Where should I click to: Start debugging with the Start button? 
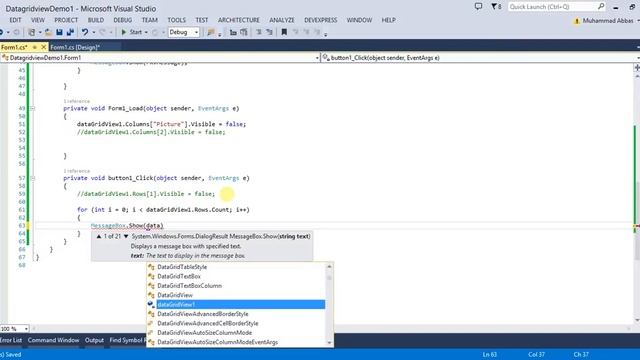(131, 32)
